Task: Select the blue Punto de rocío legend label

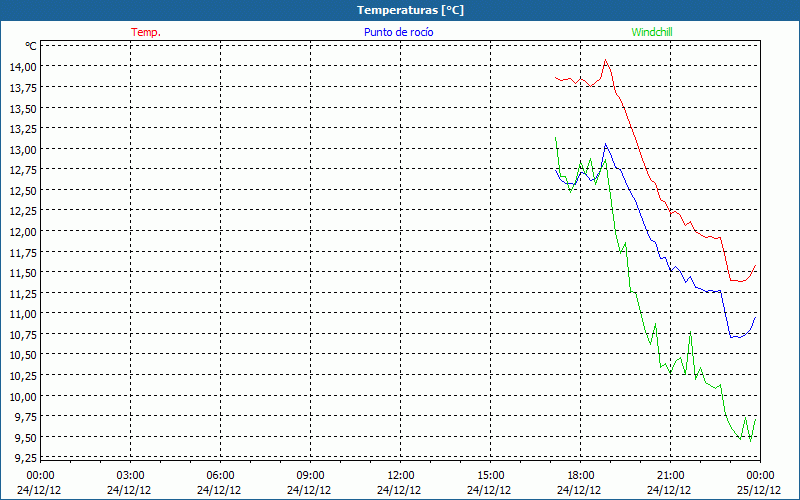Action: pyautogui.click(x=398, y=32)
